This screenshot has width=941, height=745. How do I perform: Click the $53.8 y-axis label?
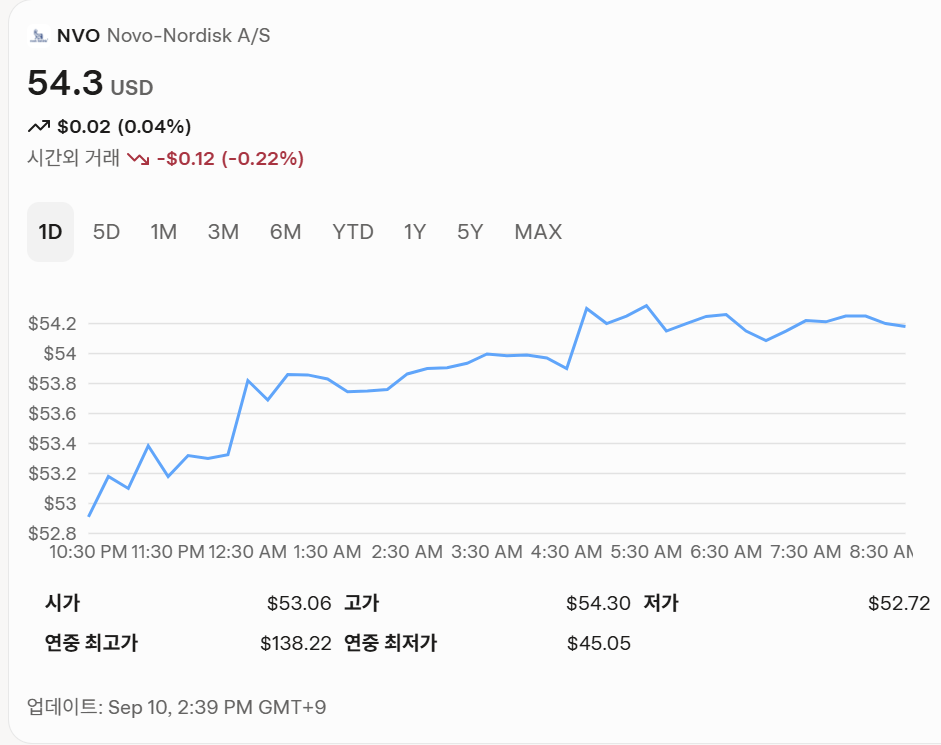click(52, 384)
